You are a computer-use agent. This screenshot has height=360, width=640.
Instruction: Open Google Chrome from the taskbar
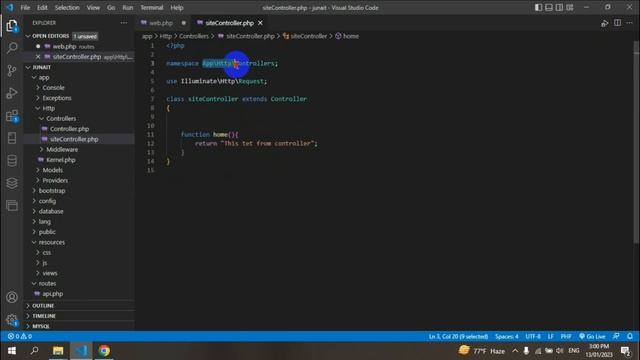tap(104, 351)
